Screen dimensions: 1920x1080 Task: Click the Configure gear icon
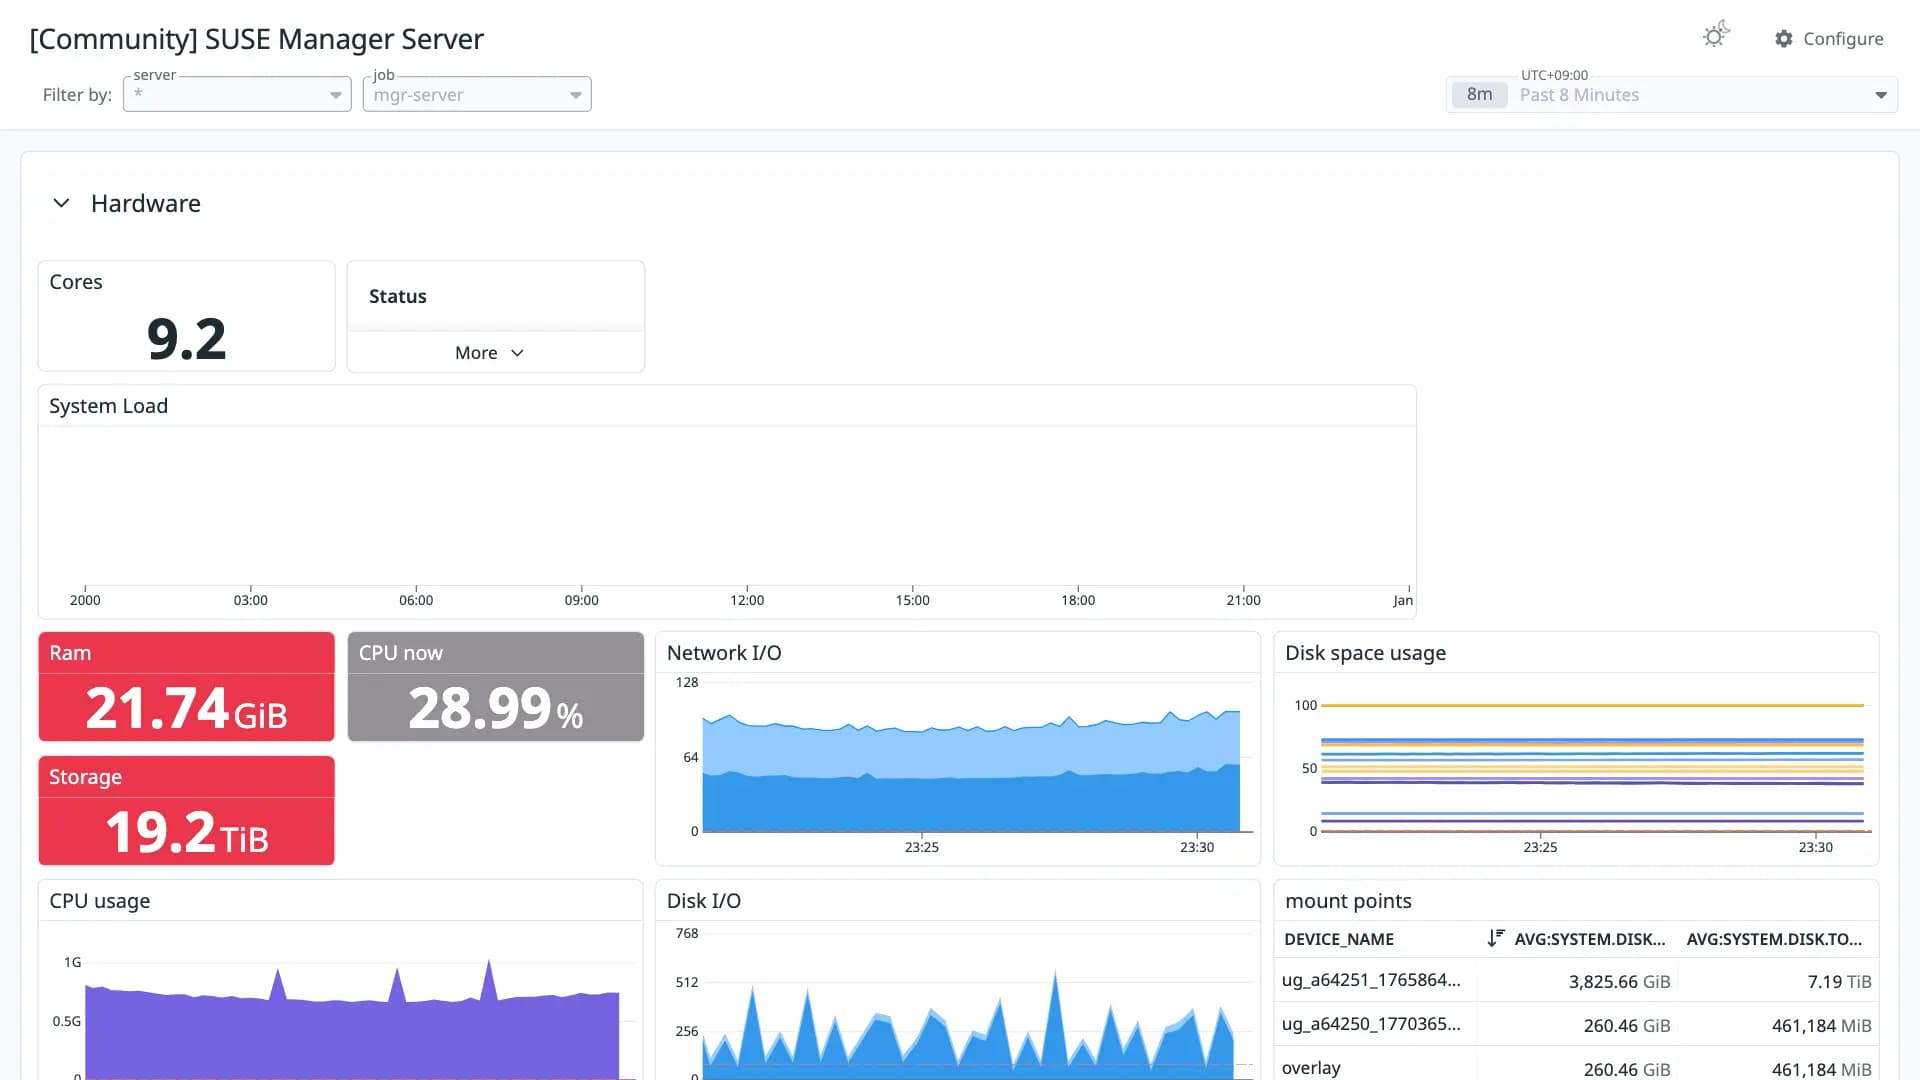[x=1784, y=38]
